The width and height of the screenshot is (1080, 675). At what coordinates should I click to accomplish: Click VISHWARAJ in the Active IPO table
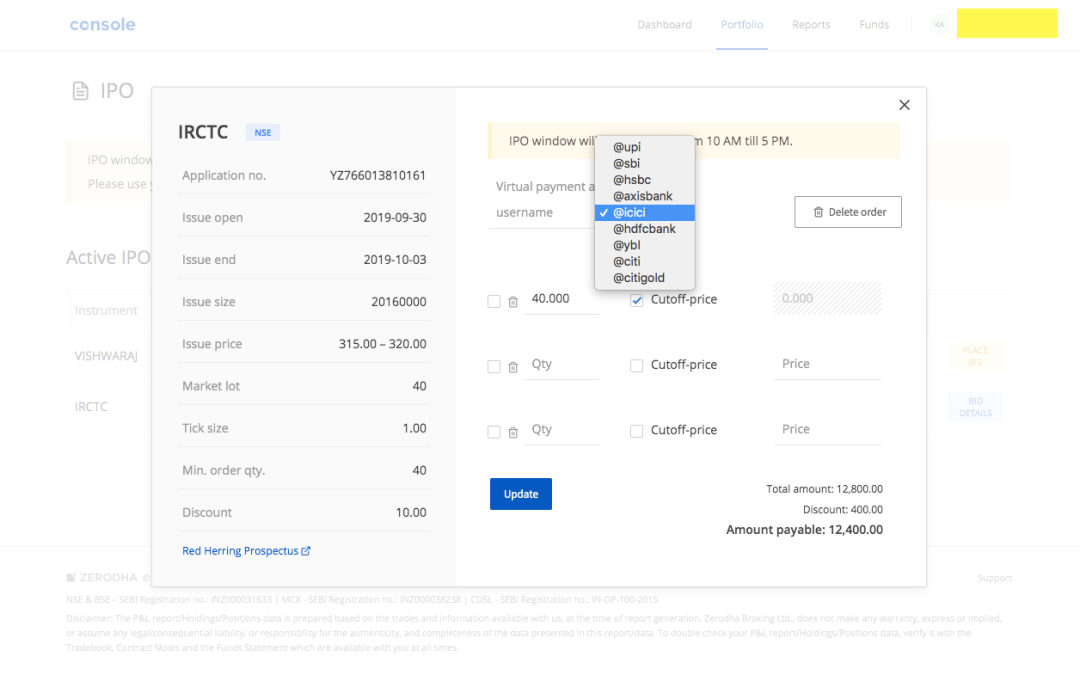(106, 356)
